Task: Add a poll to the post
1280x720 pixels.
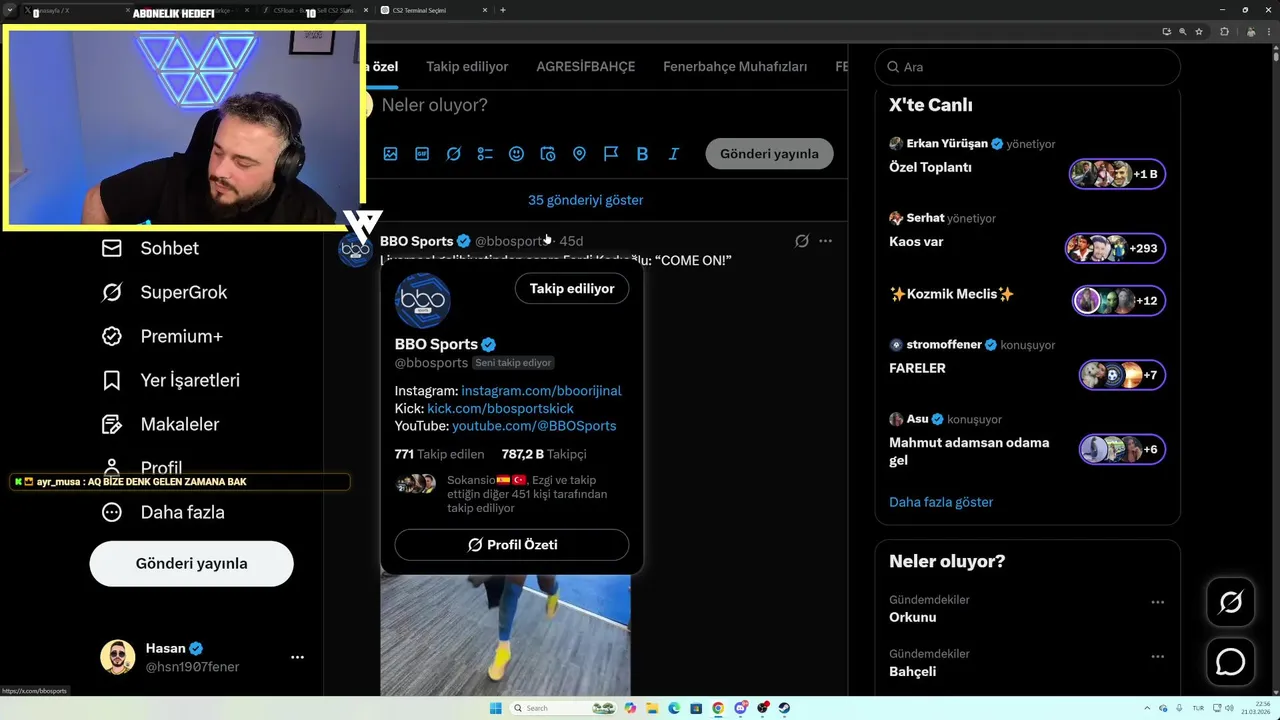Action: (x=485, y=154)
